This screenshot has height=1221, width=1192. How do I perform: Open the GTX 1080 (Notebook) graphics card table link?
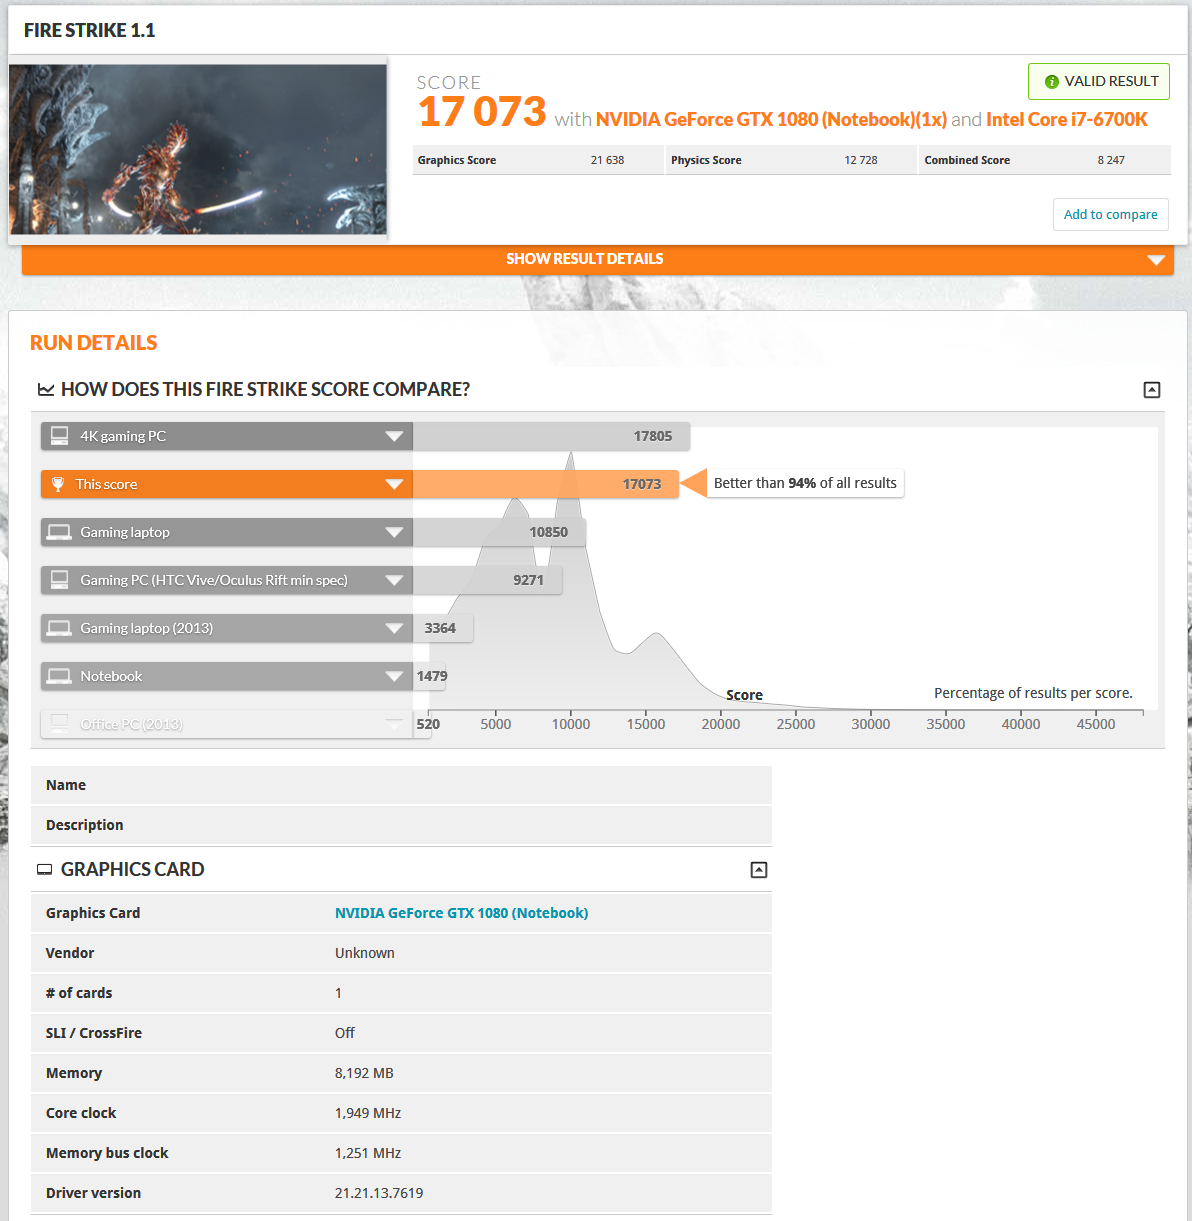point(461,913)
